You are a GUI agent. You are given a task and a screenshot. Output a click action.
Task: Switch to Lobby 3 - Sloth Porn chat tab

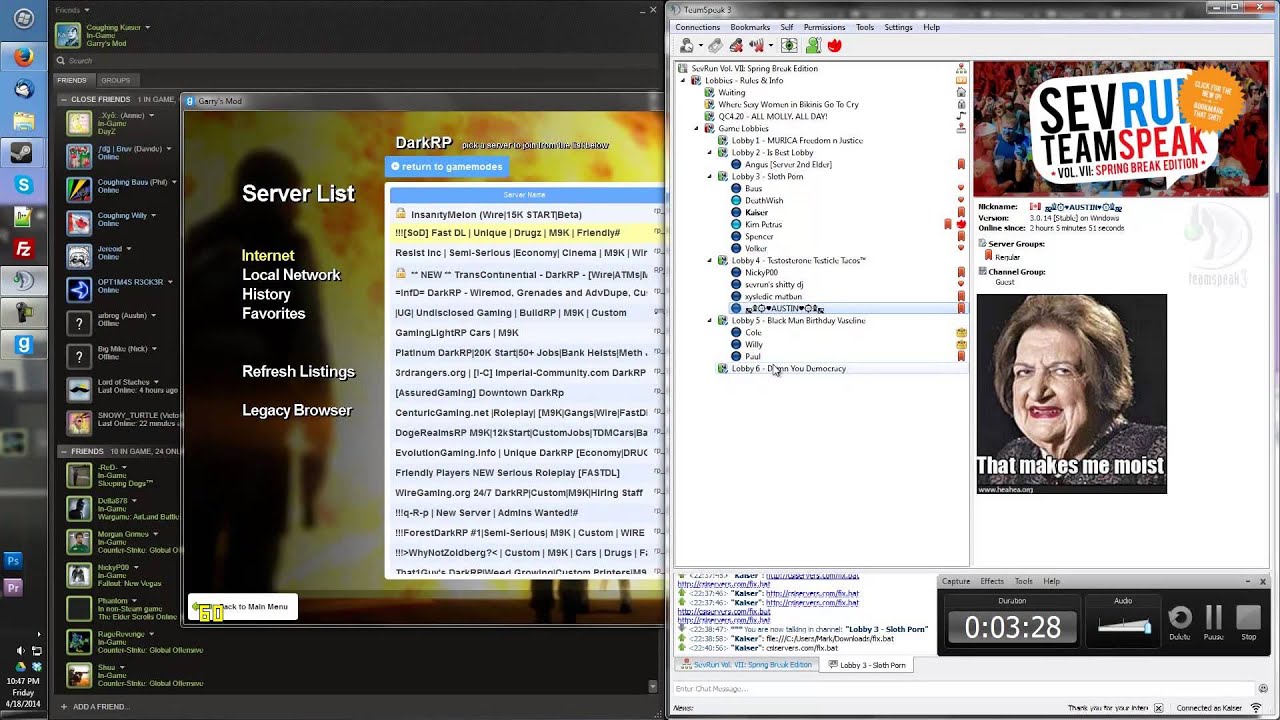click(x=867, y=665)
